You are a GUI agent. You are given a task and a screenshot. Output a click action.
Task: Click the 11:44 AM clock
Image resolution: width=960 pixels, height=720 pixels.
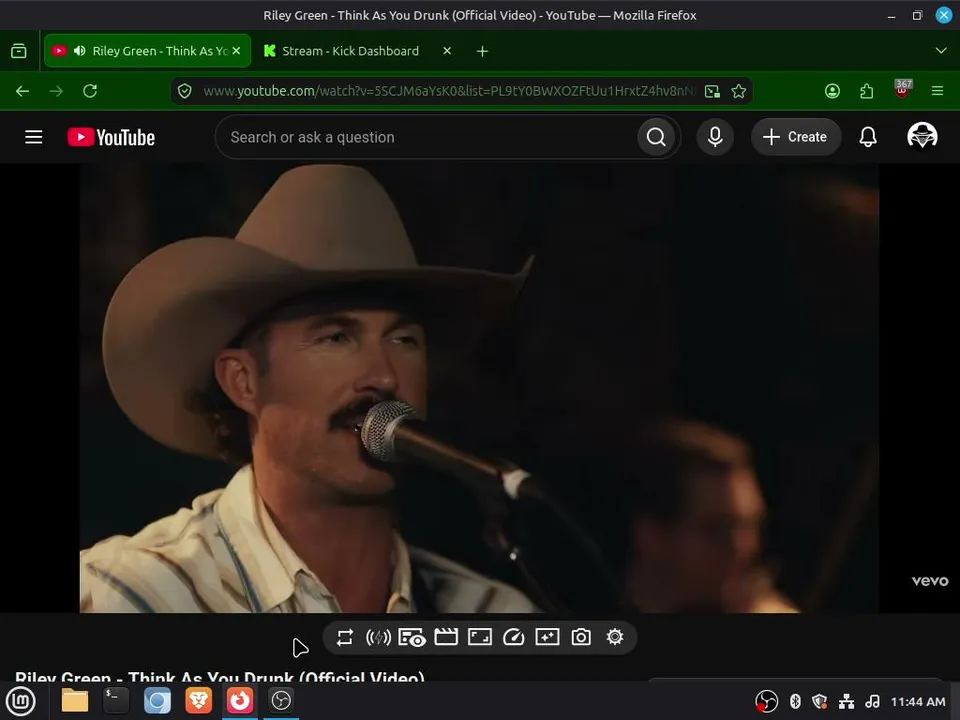click(918, 702)
